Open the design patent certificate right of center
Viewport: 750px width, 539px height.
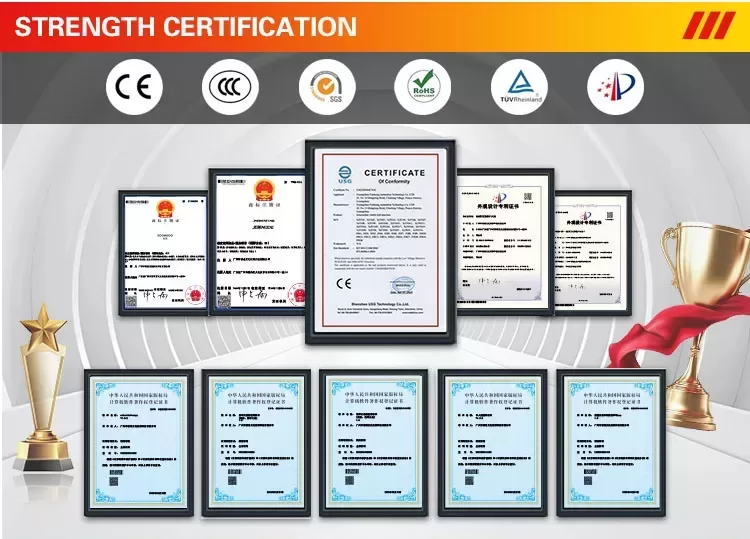[x=504, y=242]
